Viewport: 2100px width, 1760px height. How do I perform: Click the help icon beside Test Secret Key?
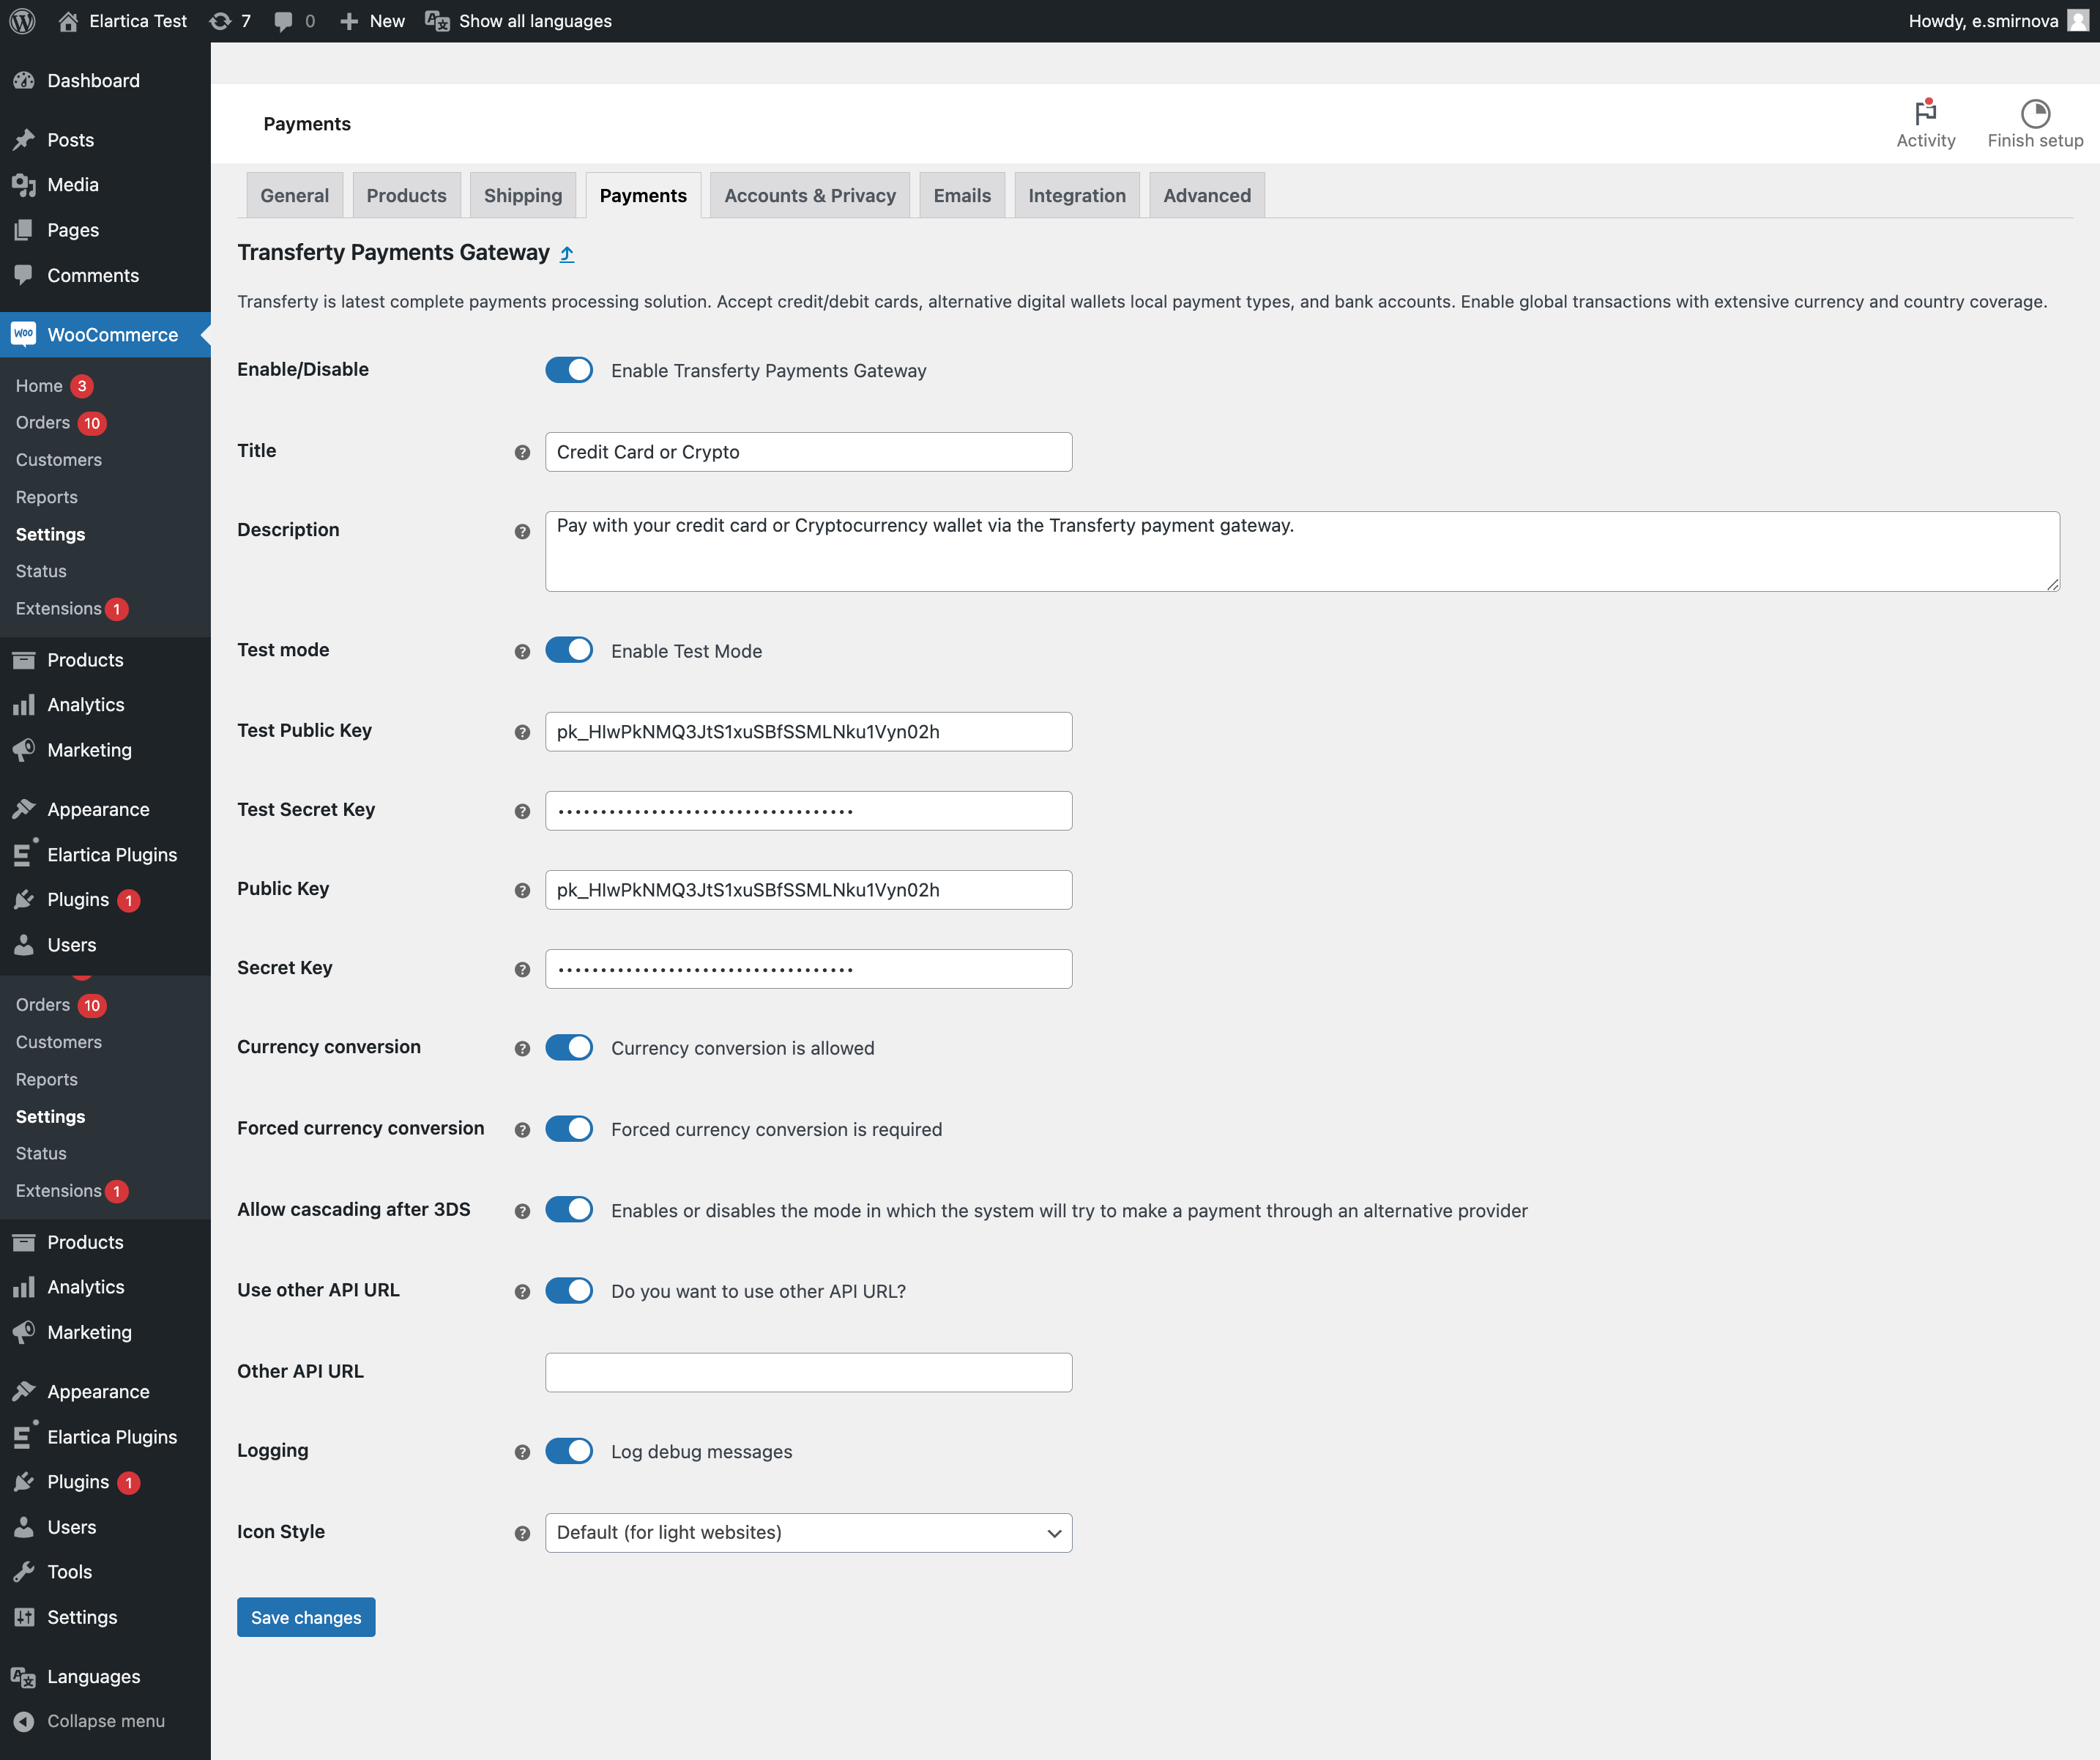click(522, 812)
